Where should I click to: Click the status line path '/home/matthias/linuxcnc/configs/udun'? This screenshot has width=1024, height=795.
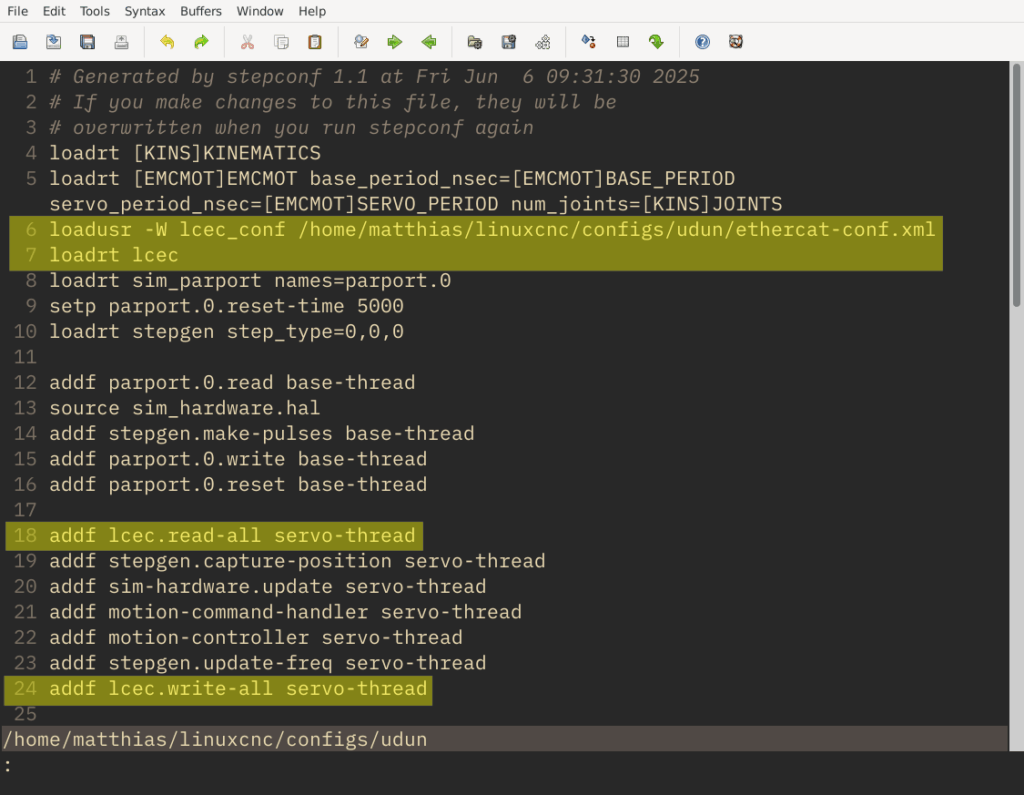215,739
